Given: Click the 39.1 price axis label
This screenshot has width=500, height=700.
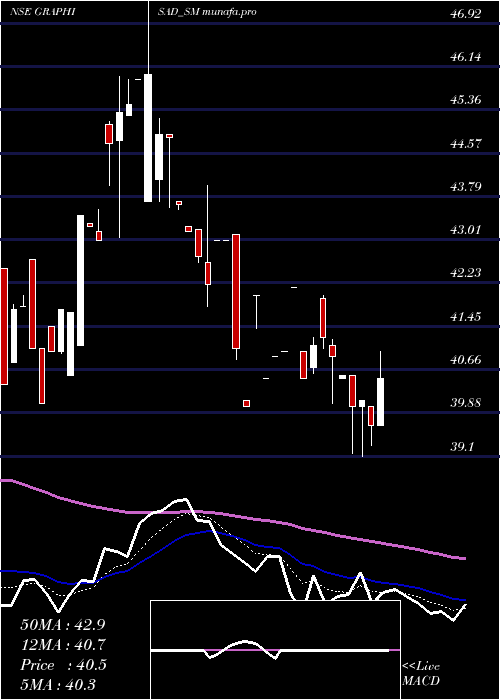Looking at the screenshot, I should point(463,446).
